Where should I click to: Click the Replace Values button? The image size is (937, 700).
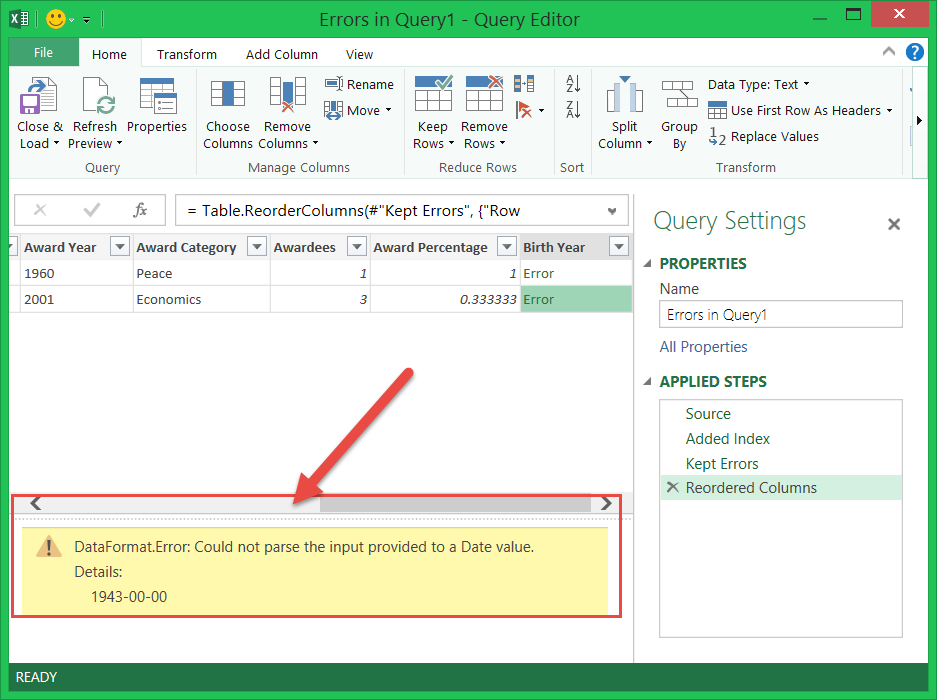pos(764,137)
